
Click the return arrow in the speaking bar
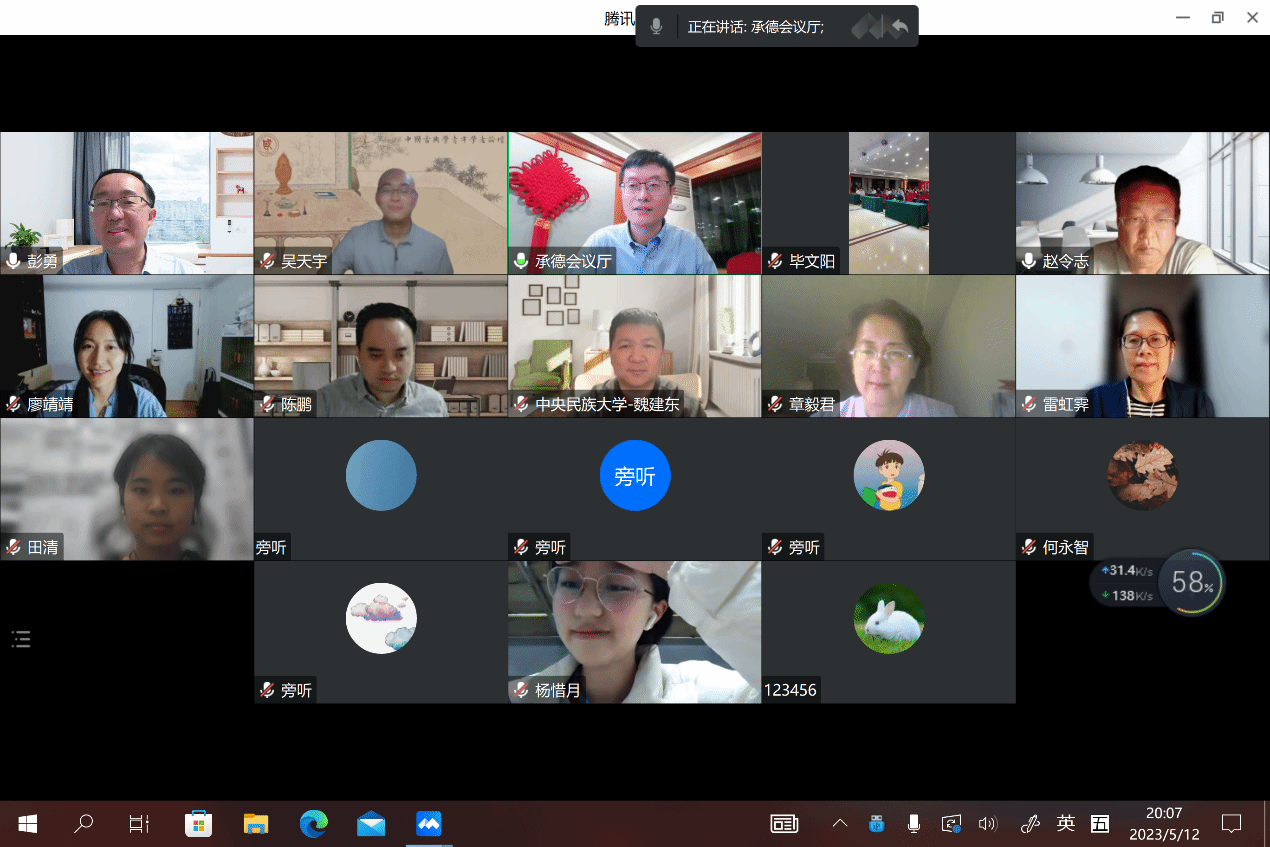click(899, 27)
